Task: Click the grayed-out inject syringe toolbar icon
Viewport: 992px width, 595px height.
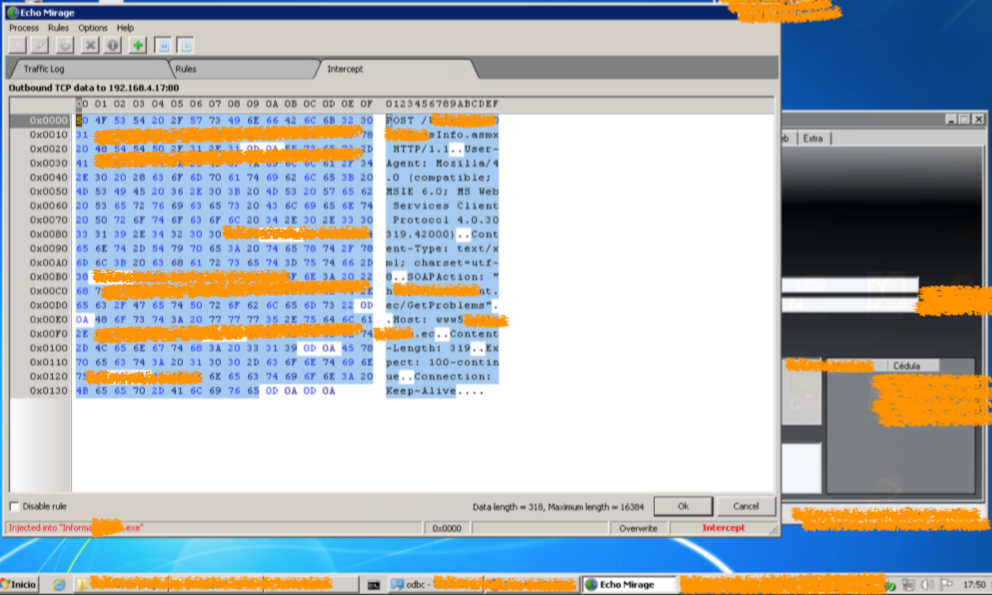Action: [42, 45]
